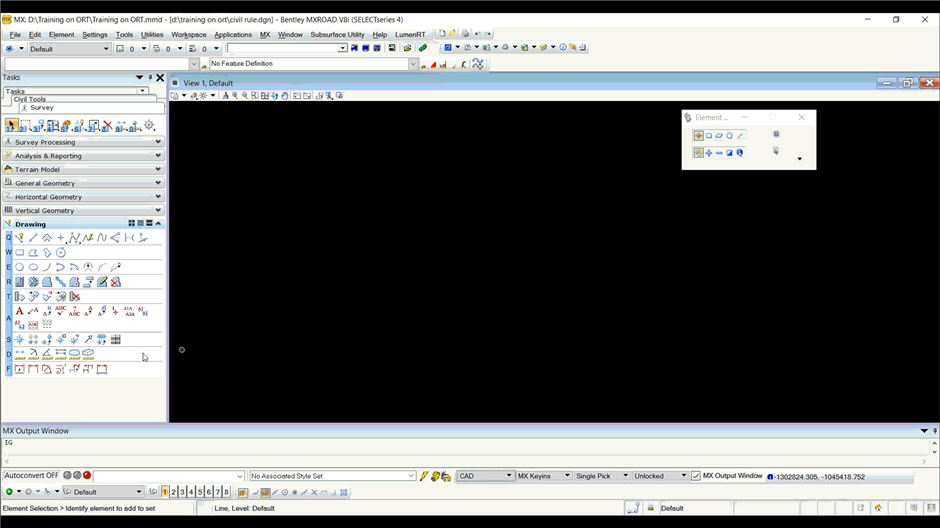Click the Fit View icon in View 1 toolbar
The image size is (940, 528).
coord(265,96)
